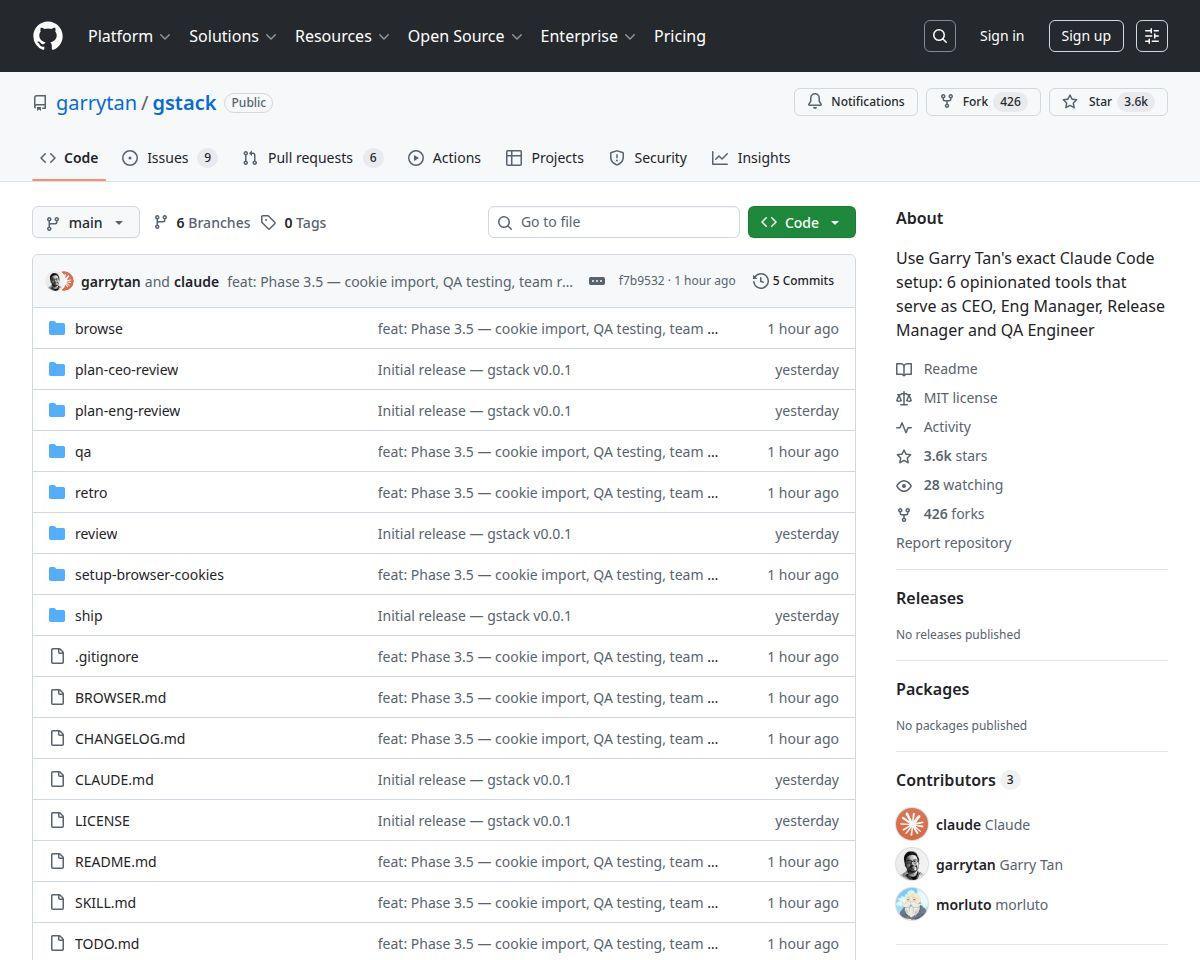Click the qa folder icon

(57, 451)
